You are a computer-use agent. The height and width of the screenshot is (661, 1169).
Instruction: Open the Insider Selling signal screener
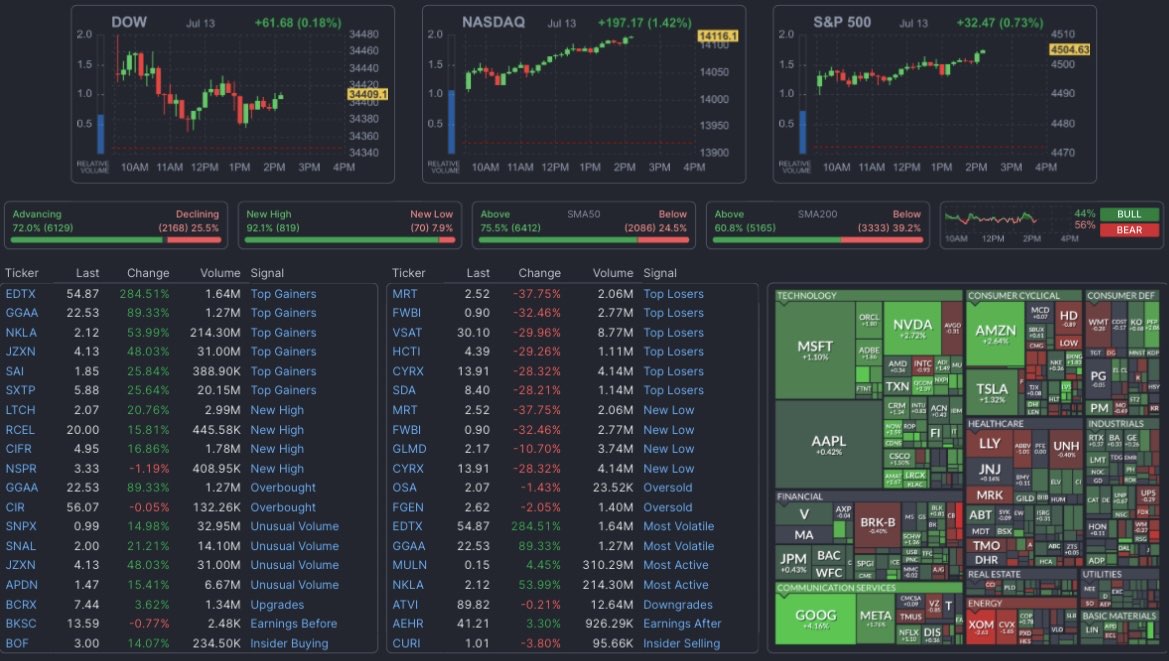point(681,643)
